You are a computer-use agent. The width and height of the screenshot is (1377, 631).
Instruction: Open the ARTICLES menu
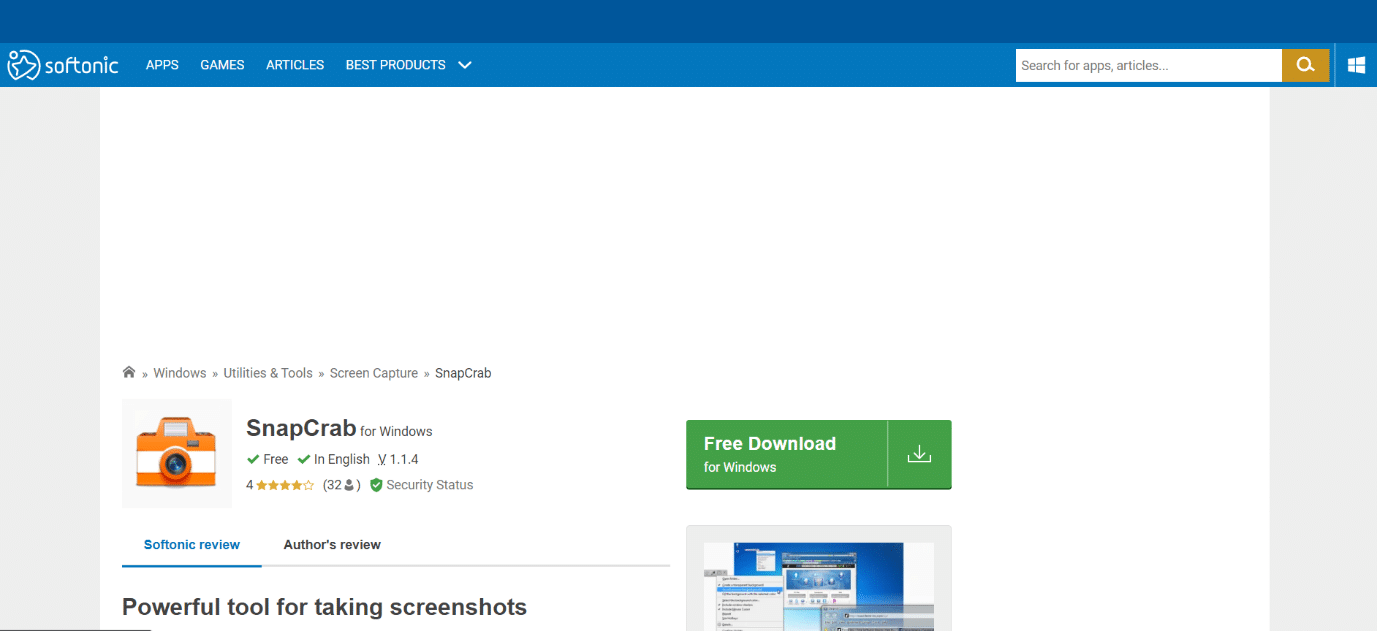coord(295,65)
